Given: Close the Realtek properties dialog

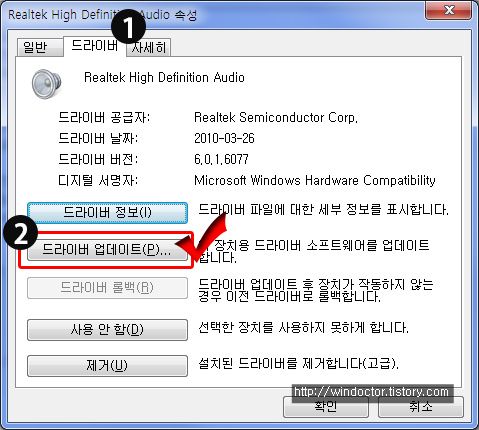Looking at the screenshot, I should point(448,10).
